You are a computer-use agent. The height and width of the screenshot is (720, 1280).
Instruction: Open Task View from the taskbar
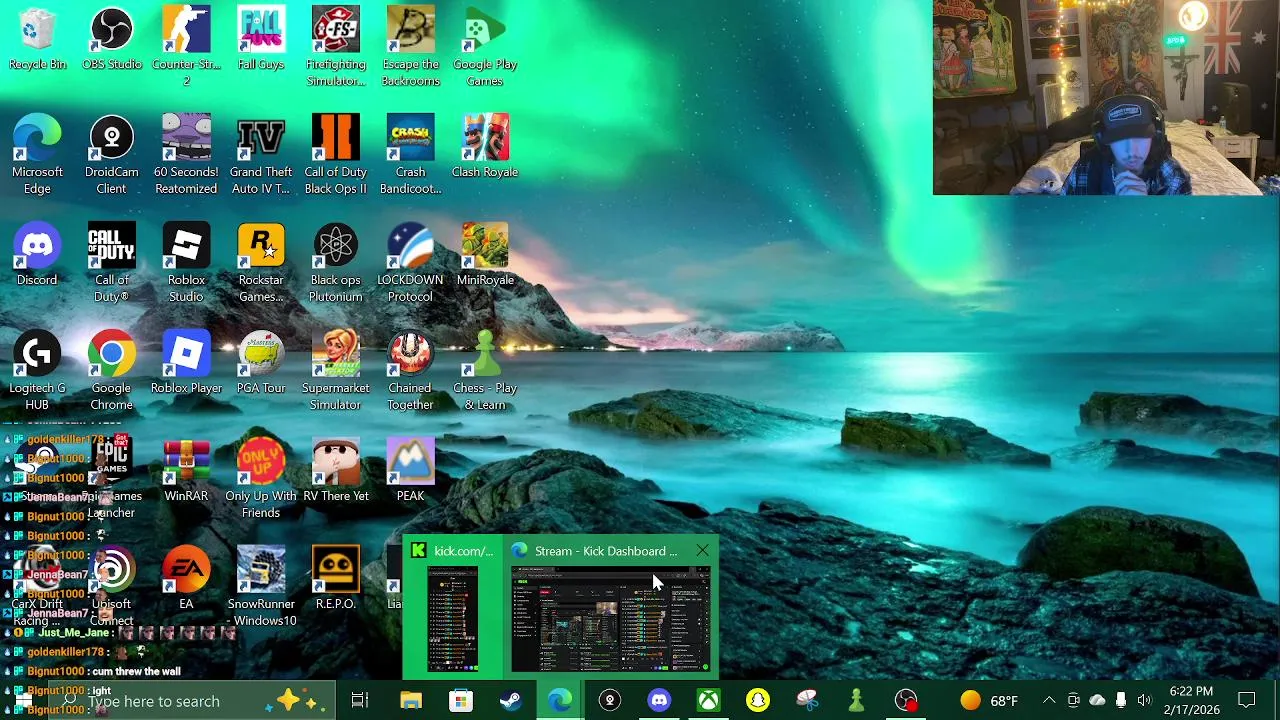point(360,701)
